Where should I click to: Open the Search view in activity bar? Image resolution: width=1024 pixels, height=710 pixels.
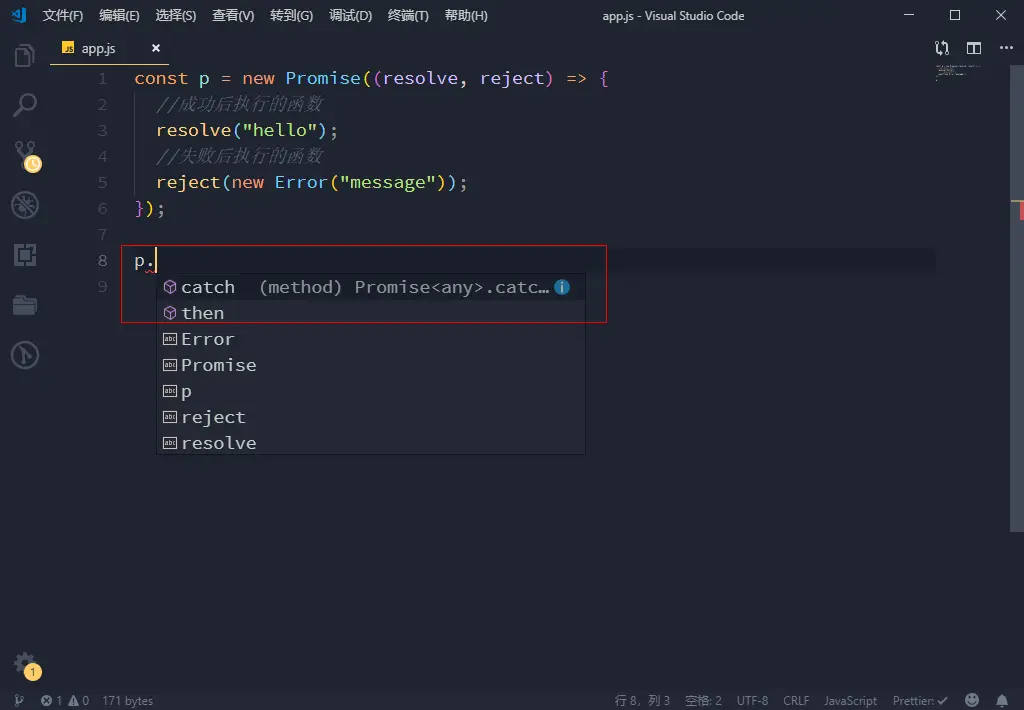coord(25,105)
